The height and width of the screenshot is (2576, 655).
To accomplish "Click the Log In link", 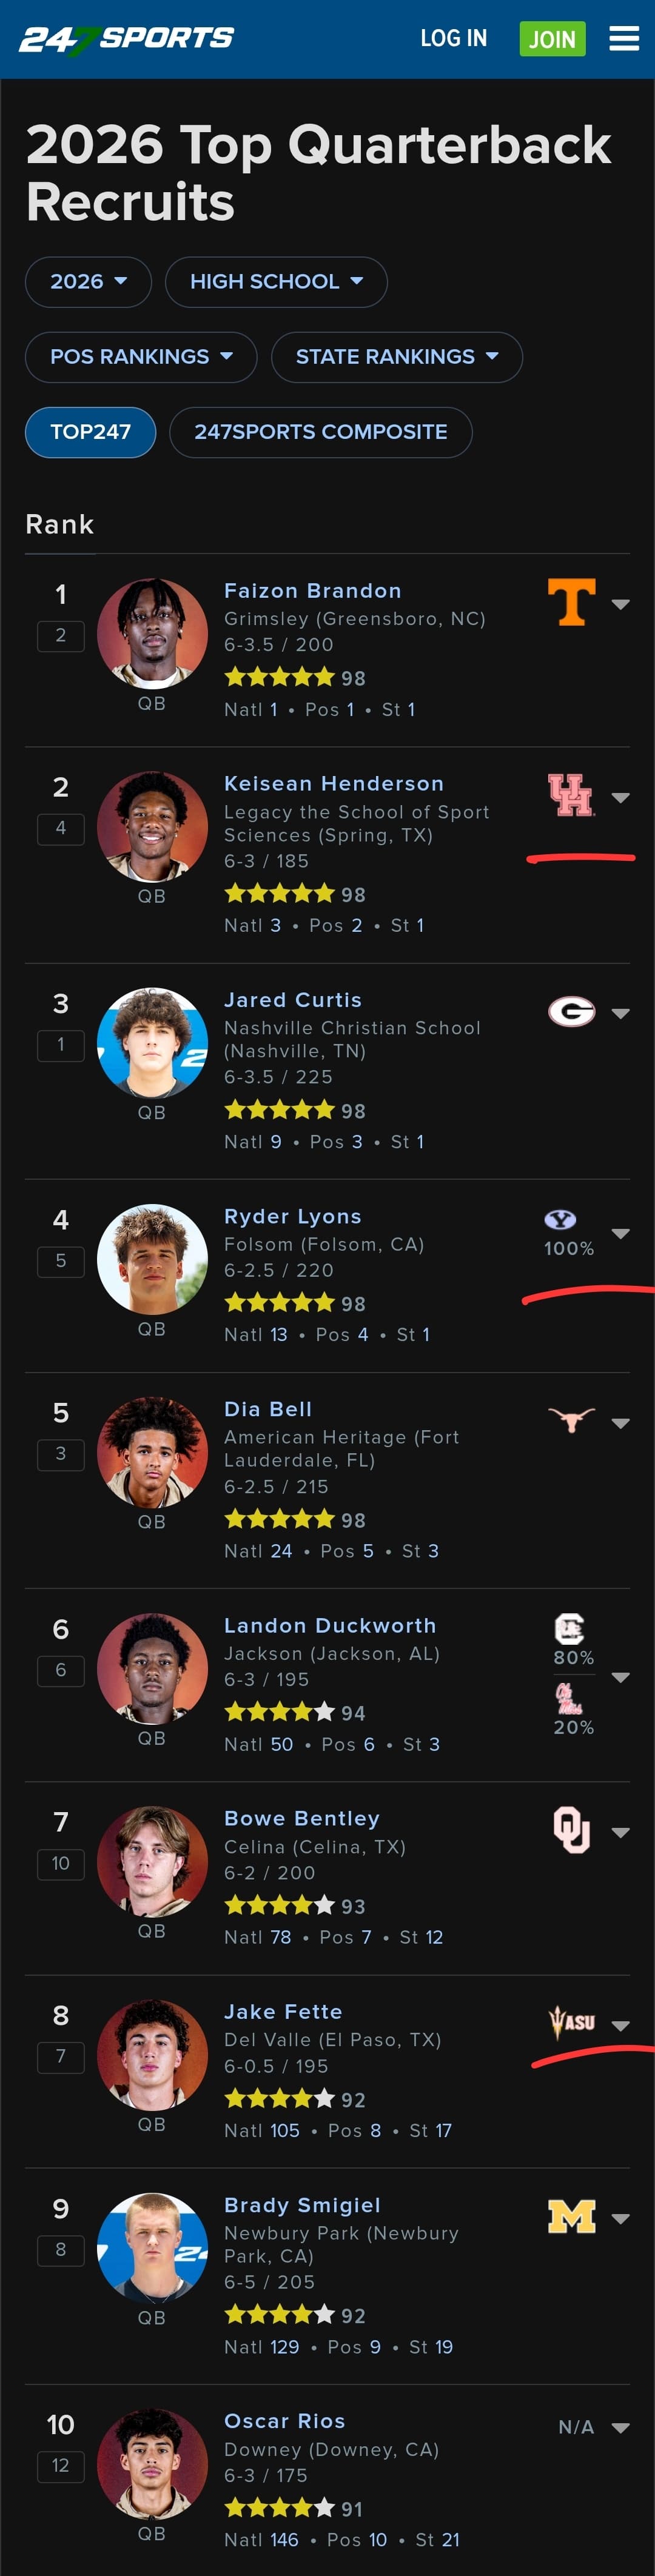I will tap(453, 39).
